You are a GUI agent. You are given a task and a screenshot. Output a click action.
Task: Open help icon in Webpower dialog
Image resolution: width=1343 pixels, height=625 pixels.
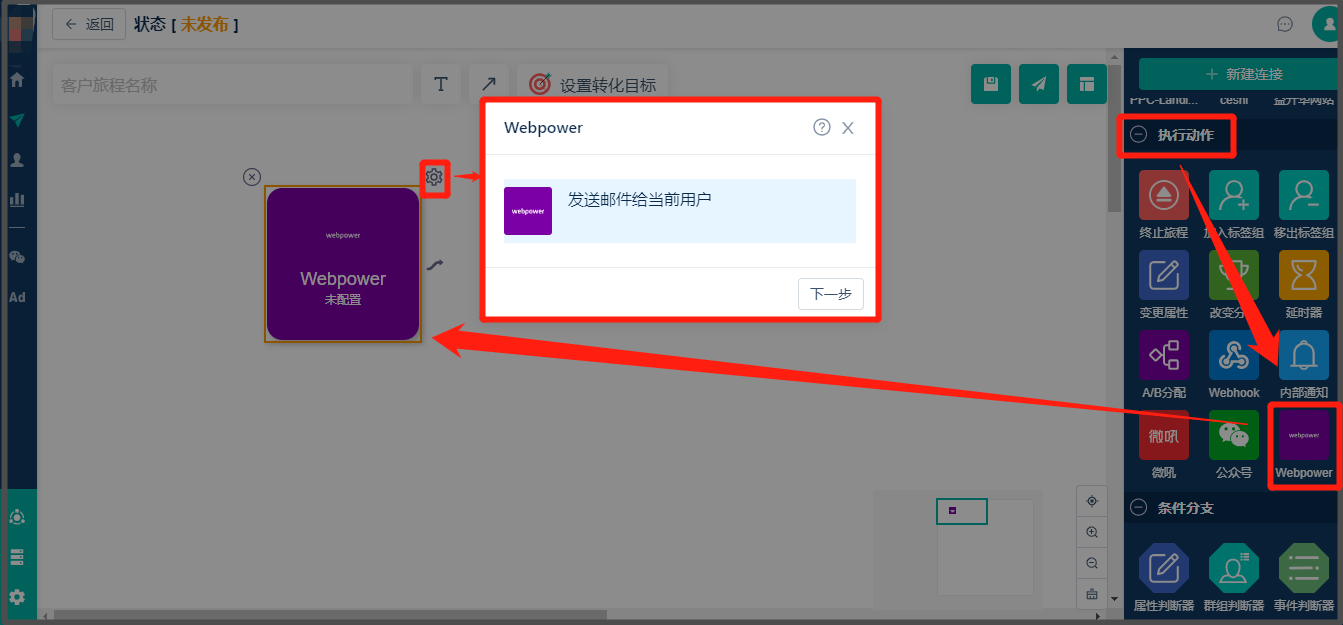coord(822,127)
